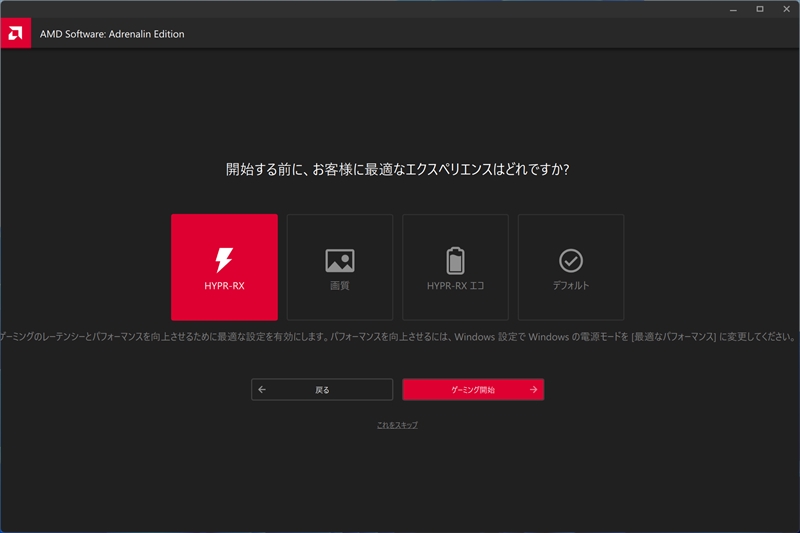Go back with the 戻る button text
Image resolution: width=800 pixels, height=533 pixels.
(x=322, y=390)
